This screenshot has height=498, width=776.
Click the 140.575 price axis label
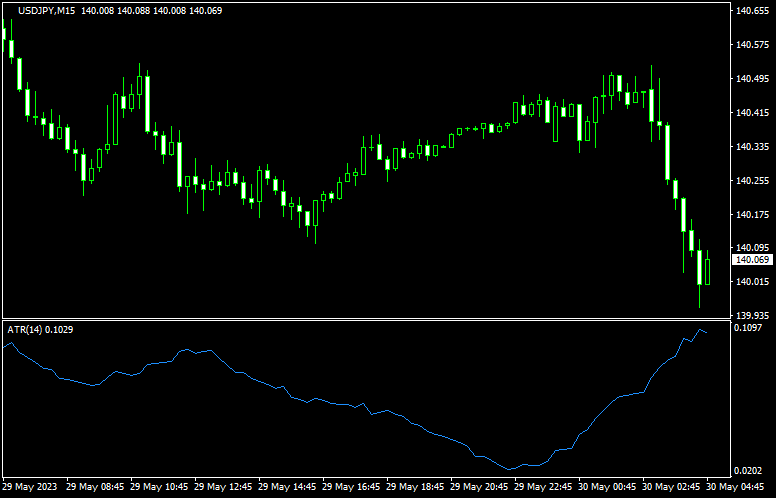752,45
